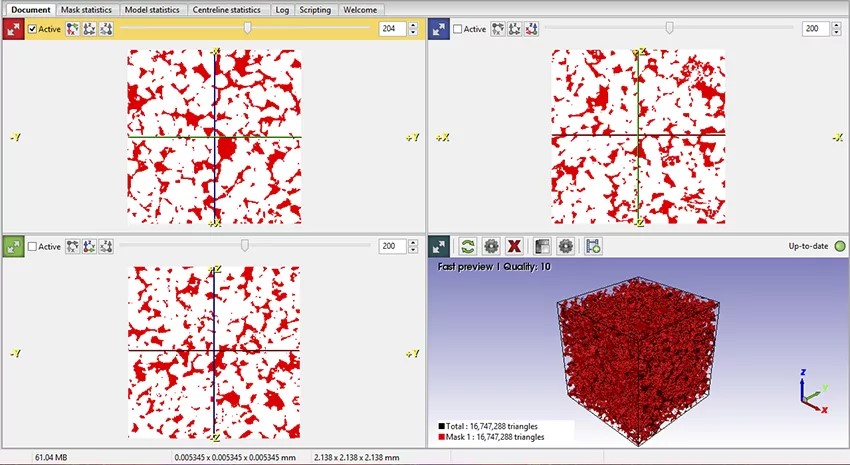
Task: Open the Log tab
Action: click(282, 10)
